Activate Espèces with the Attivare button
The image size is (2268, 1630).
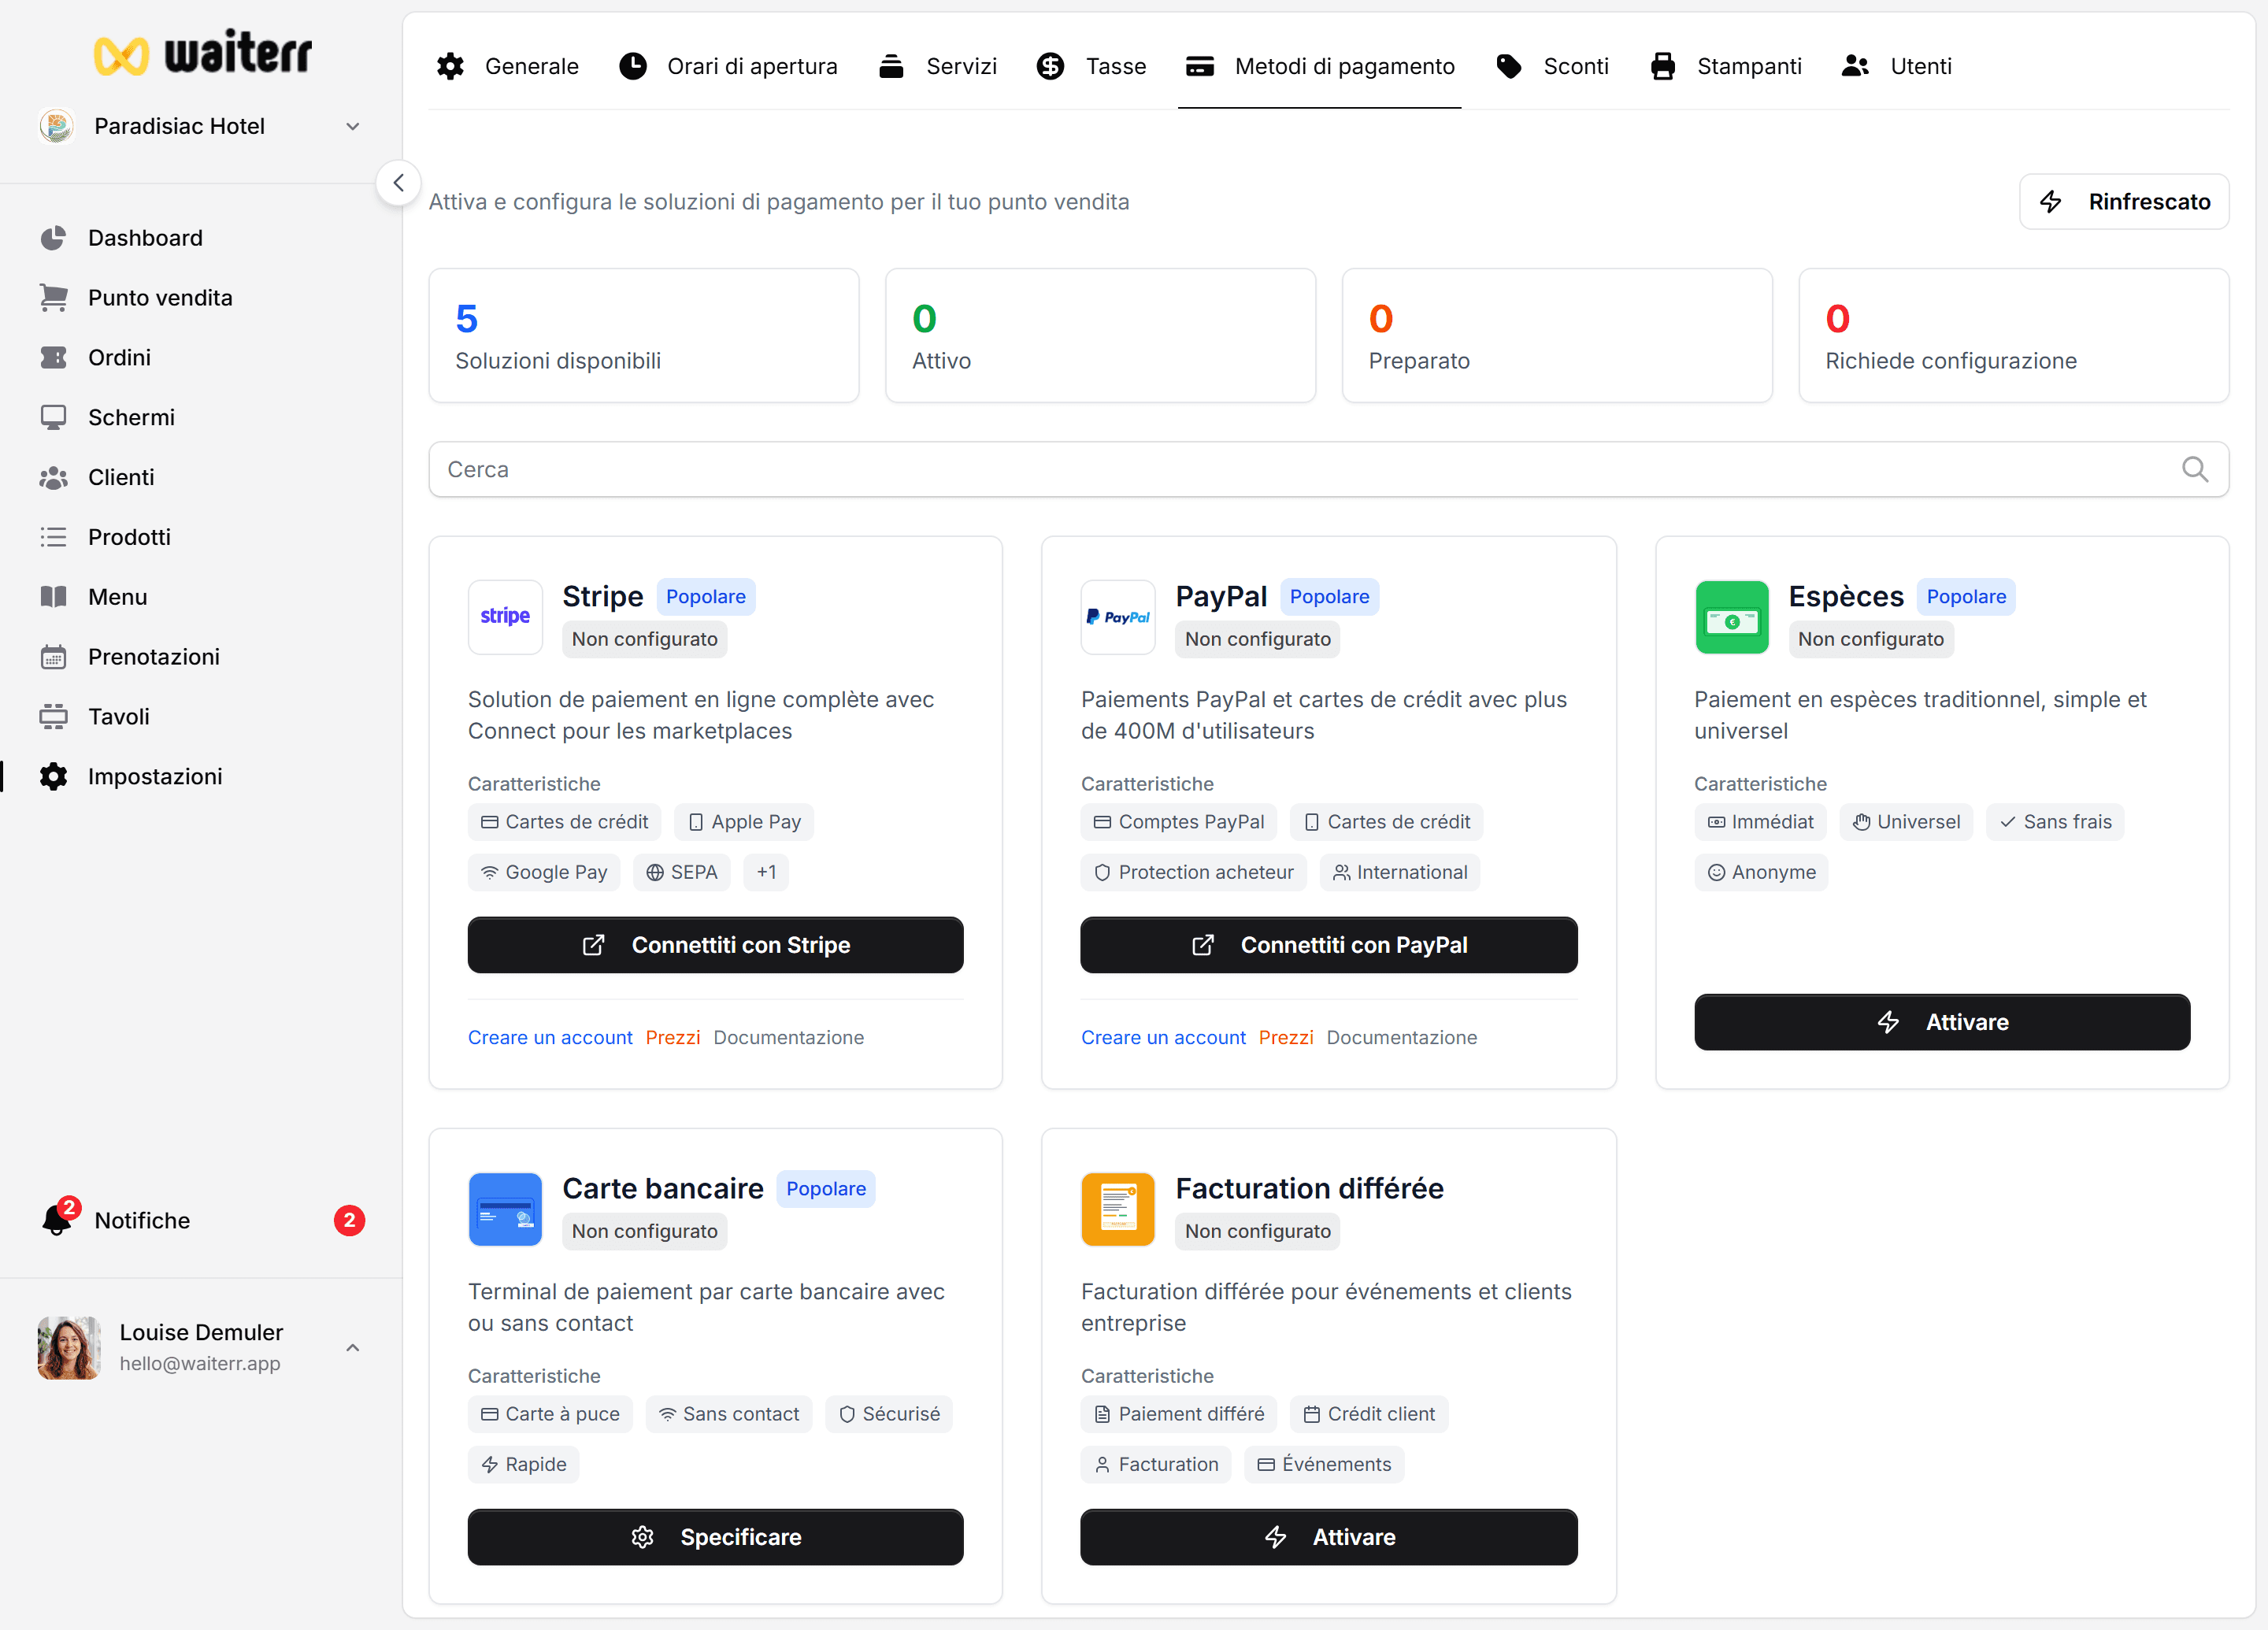tap(1942, 1022)
